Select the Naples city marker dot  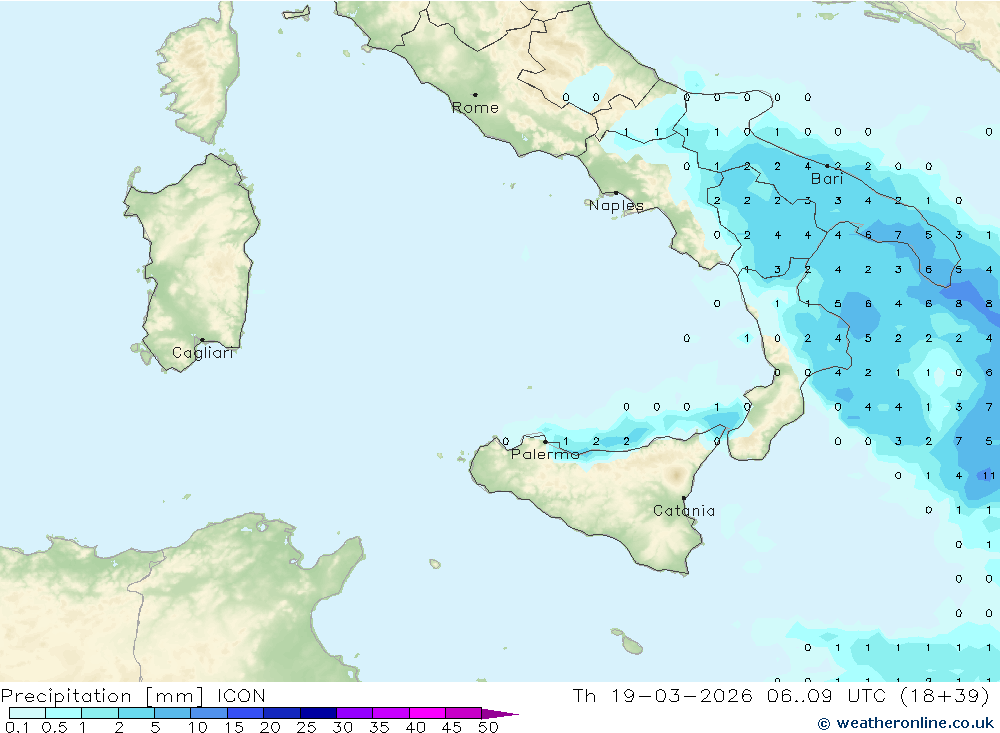point(616,193)
